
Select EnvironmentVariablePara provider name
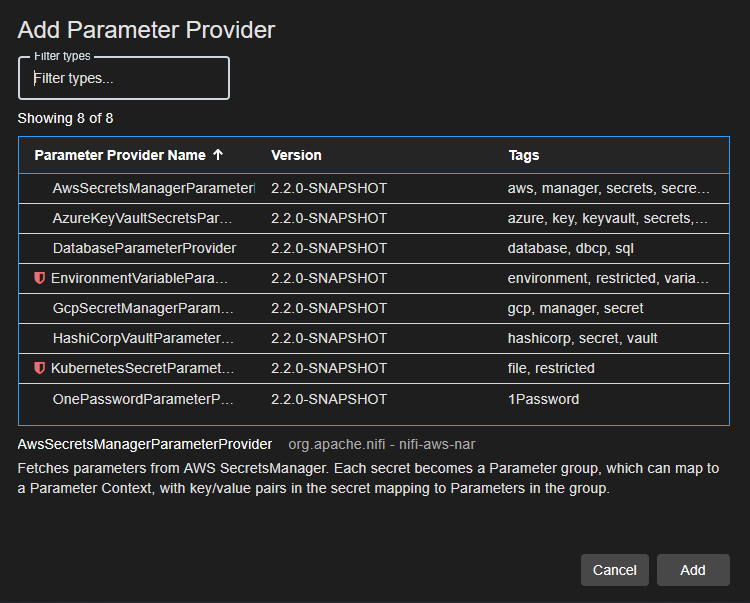(x=139, y=278)
